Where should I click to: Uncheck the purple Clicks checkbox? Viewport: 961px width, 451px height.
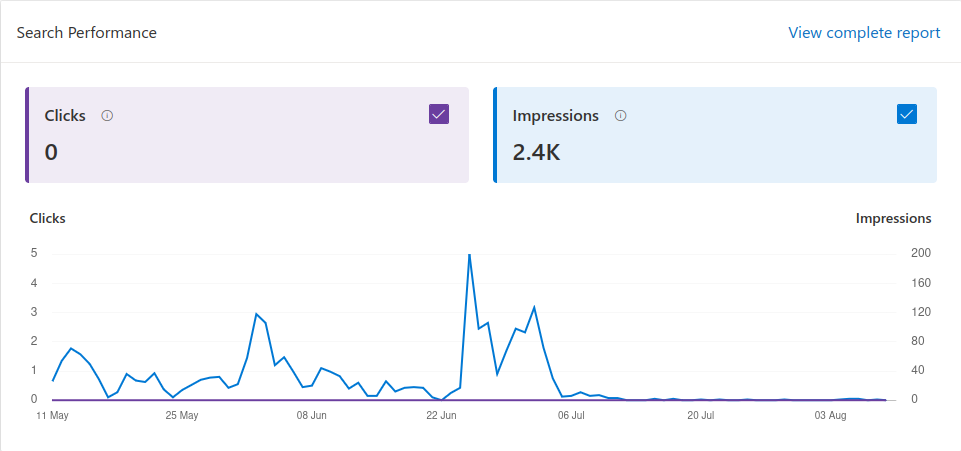coord(439,114)
